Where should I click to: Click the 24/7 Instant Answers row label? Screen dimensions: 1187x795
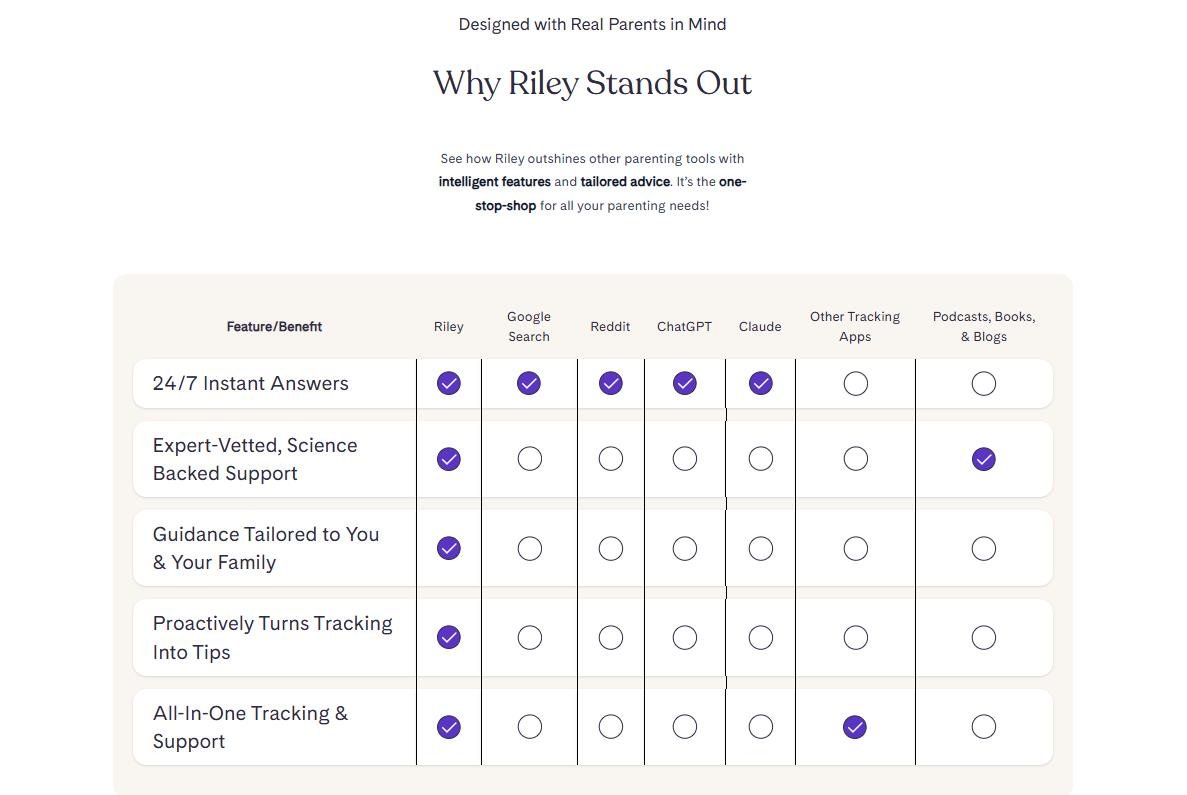(x=250, y=384)
